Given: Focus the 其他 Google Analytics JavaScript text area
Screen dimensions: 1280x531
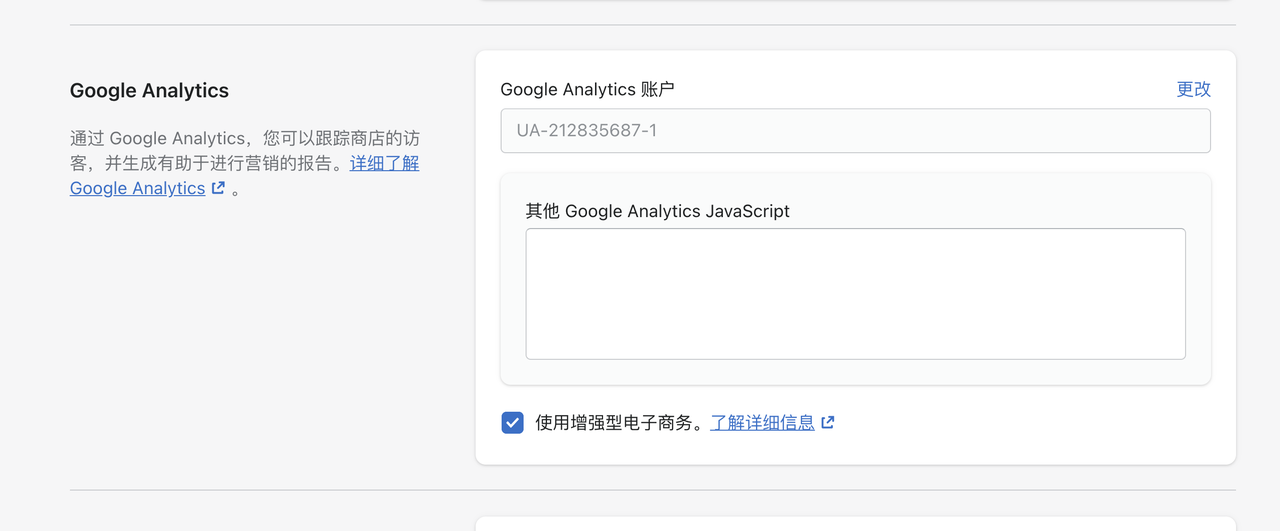Looking at the screenshot, I should click(855, 294).
